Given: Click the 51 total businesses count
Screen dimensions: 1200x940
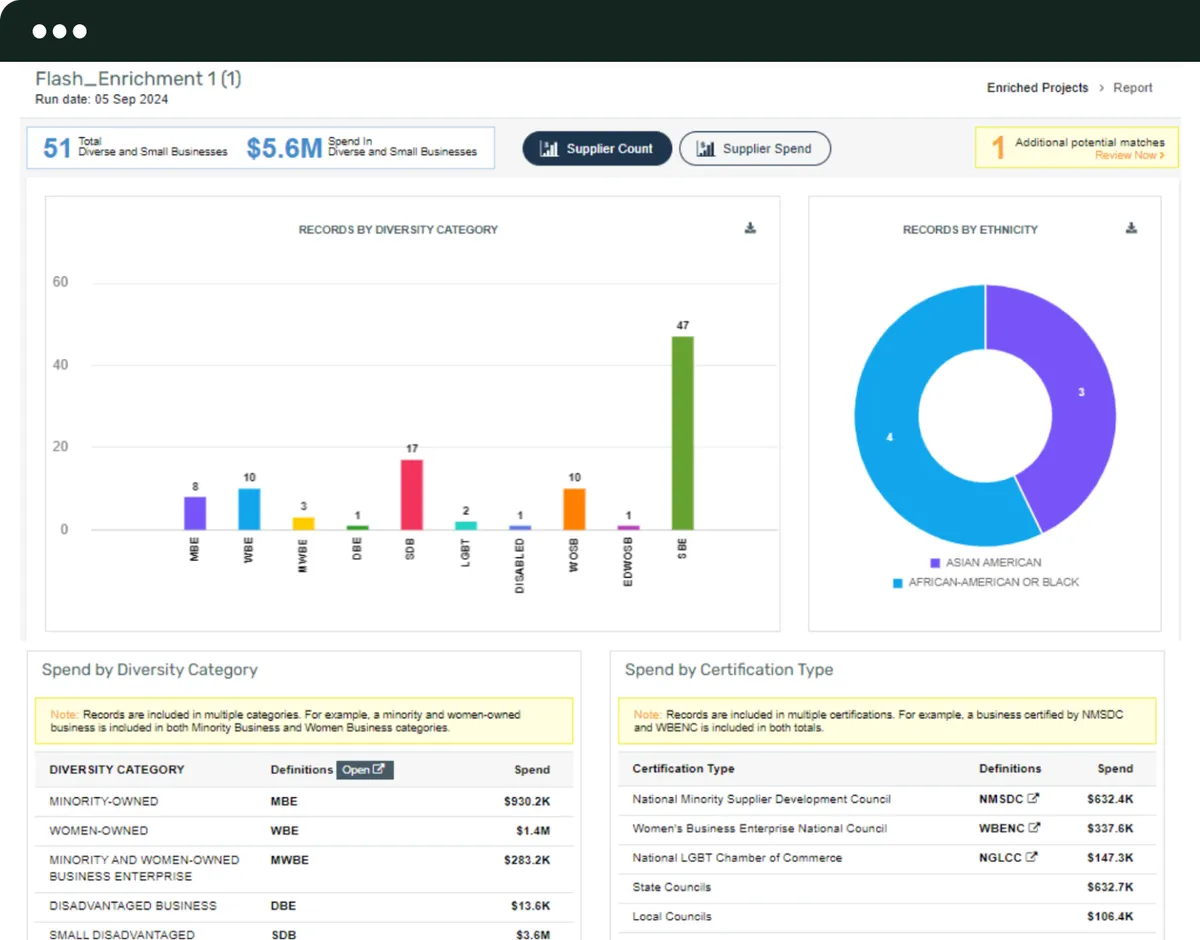Looking at the screenshot, I should pos(56,148).
